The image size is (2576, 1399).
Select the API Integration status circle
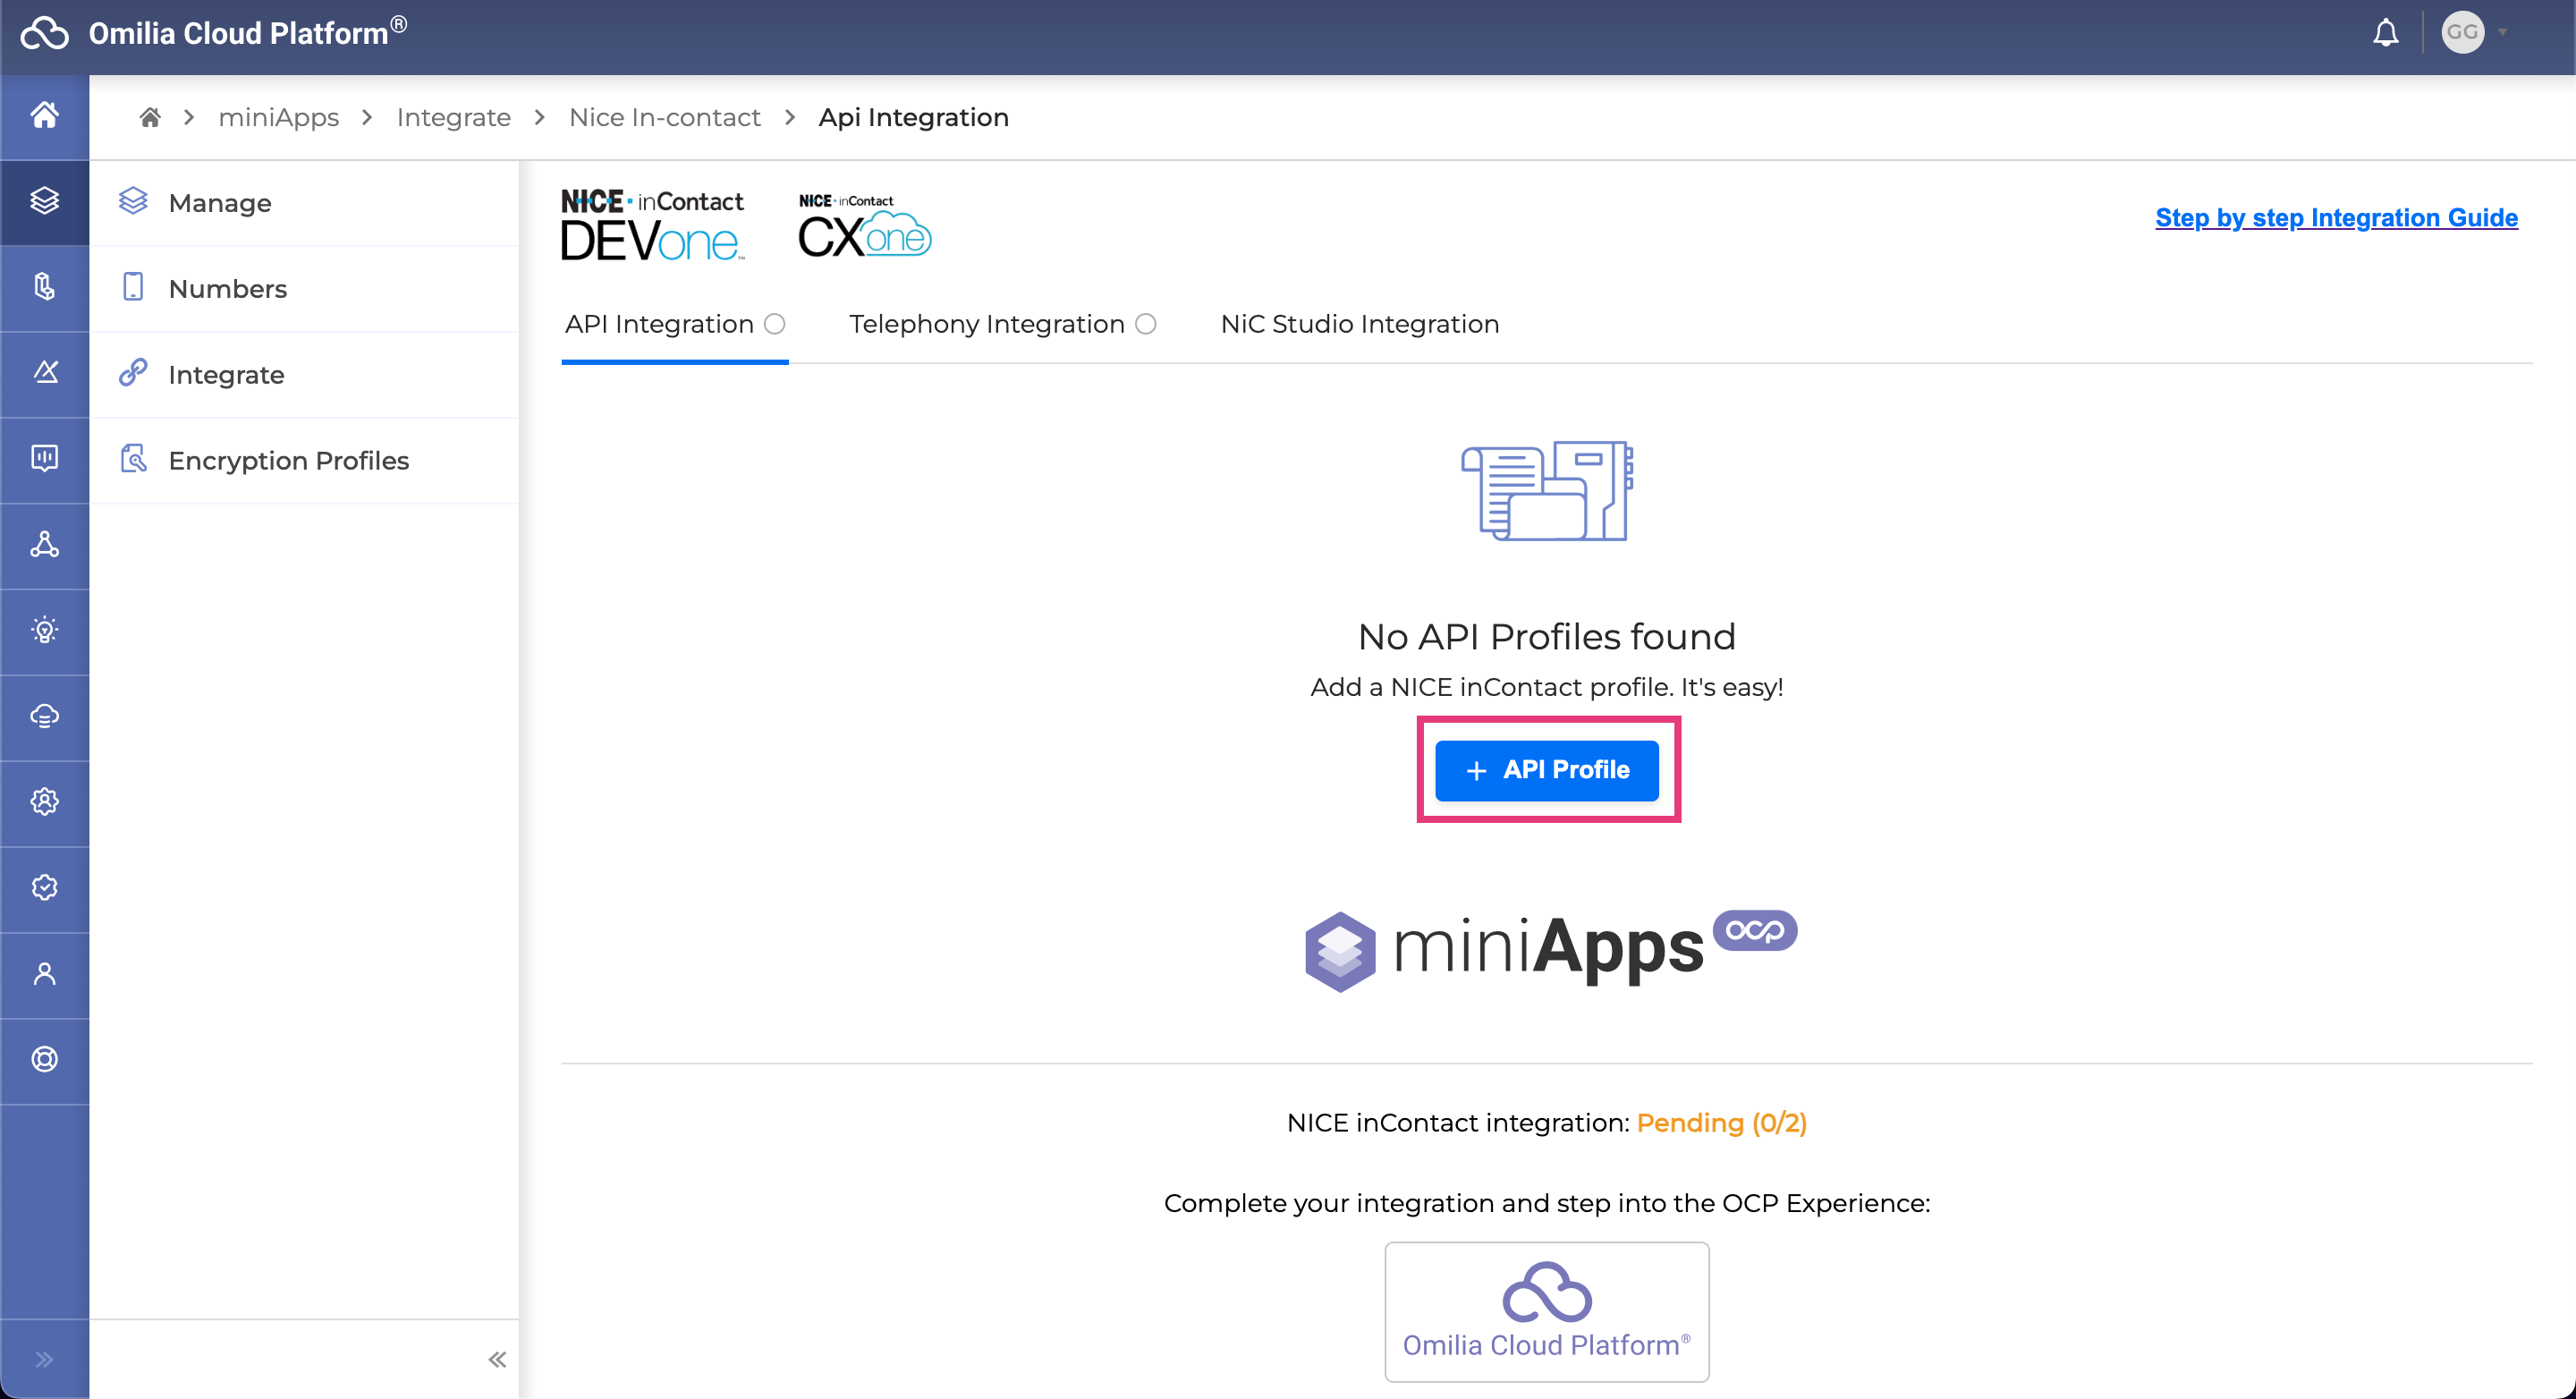tap(775, 324)
